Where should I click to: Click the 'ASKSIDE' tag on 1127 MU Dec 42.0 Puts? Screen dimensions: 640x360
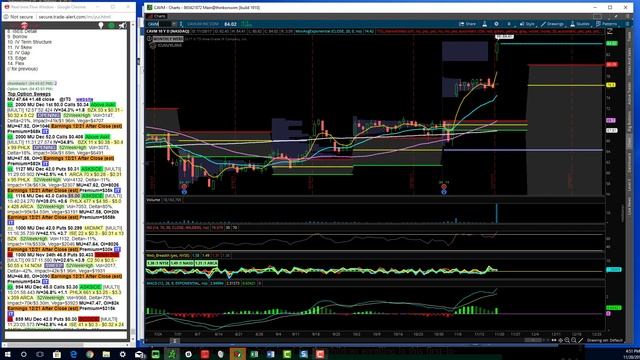91,169
